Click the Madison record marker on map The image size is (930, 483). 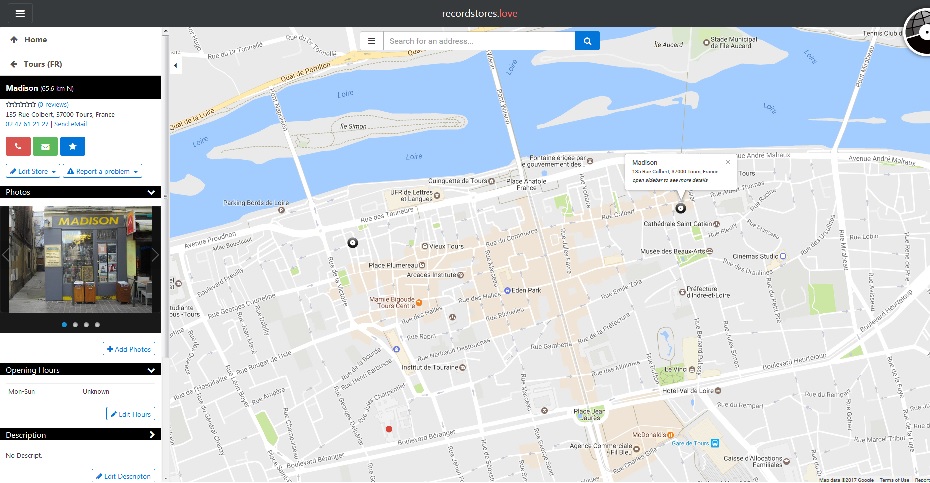tap(681, 208)
